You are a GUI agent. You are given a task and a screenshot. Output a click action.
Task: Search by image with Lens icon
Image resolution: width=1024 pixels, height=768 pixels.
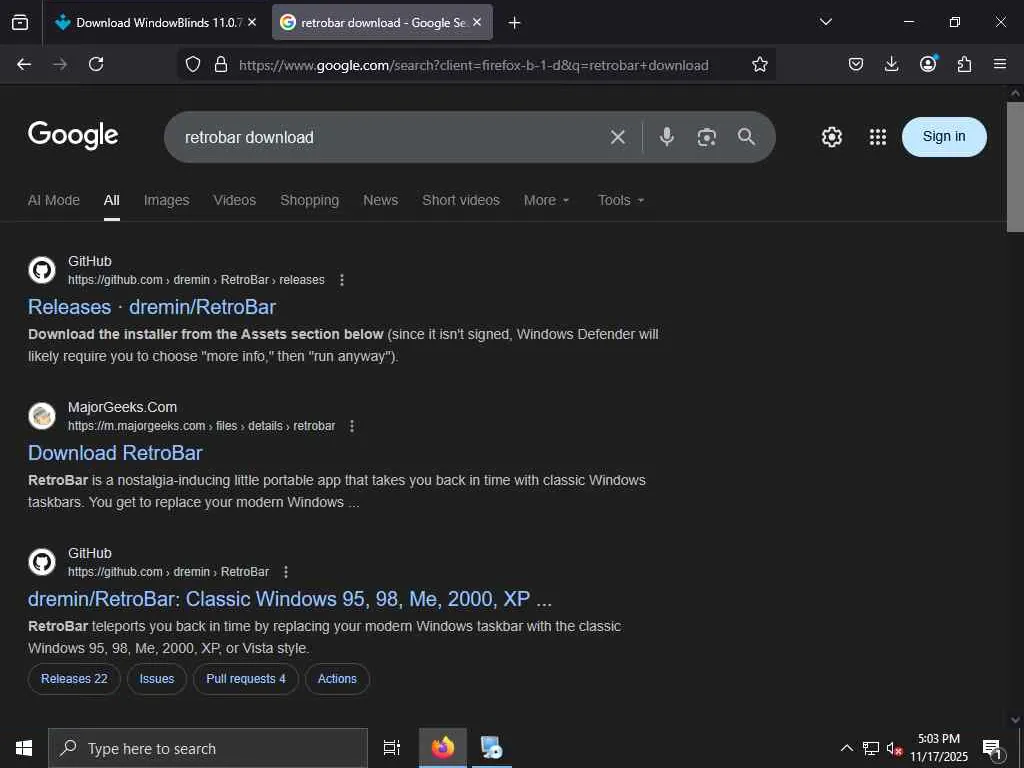coord(707,137)
